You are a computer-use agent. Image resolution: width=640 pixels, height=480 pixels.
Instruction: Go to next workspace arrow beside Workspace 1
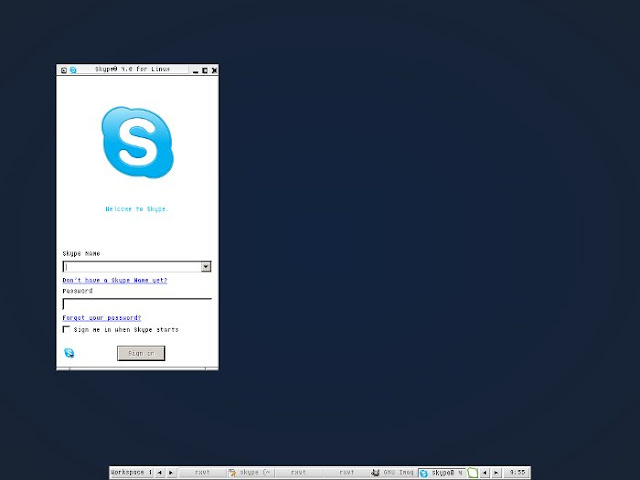tap(171, 473)
